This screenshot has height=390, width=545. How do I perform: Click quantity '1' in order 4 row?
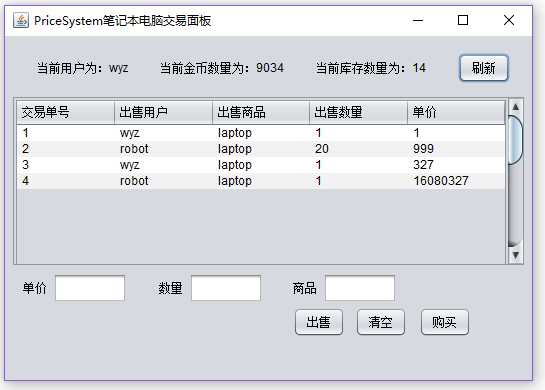coord(358,181)
